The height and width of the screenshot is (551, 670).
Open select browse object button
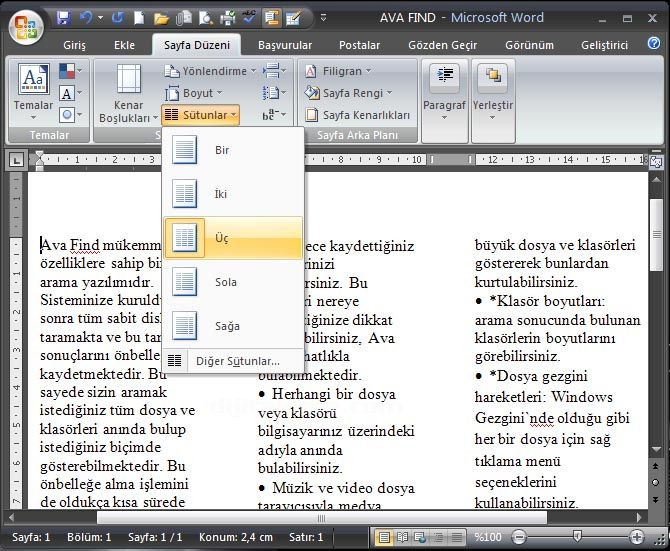[x=655, y=483]
